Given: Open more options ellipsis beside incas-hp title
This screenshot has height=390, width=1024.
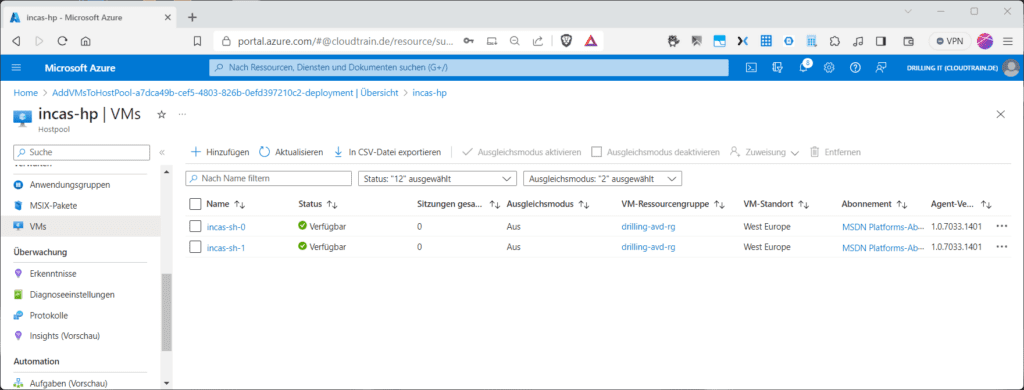Looking at the screenshot, I should click(x=182, y=114).
